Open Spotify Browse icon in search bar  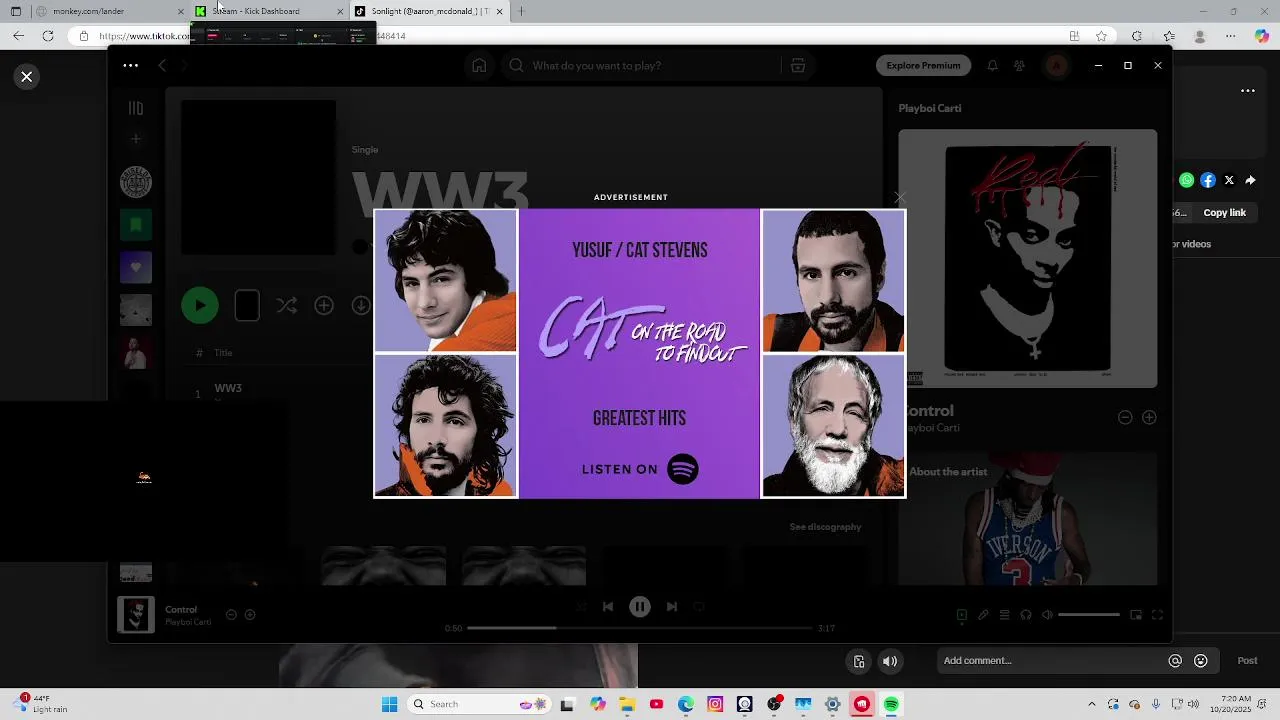[x=798, y=65]
